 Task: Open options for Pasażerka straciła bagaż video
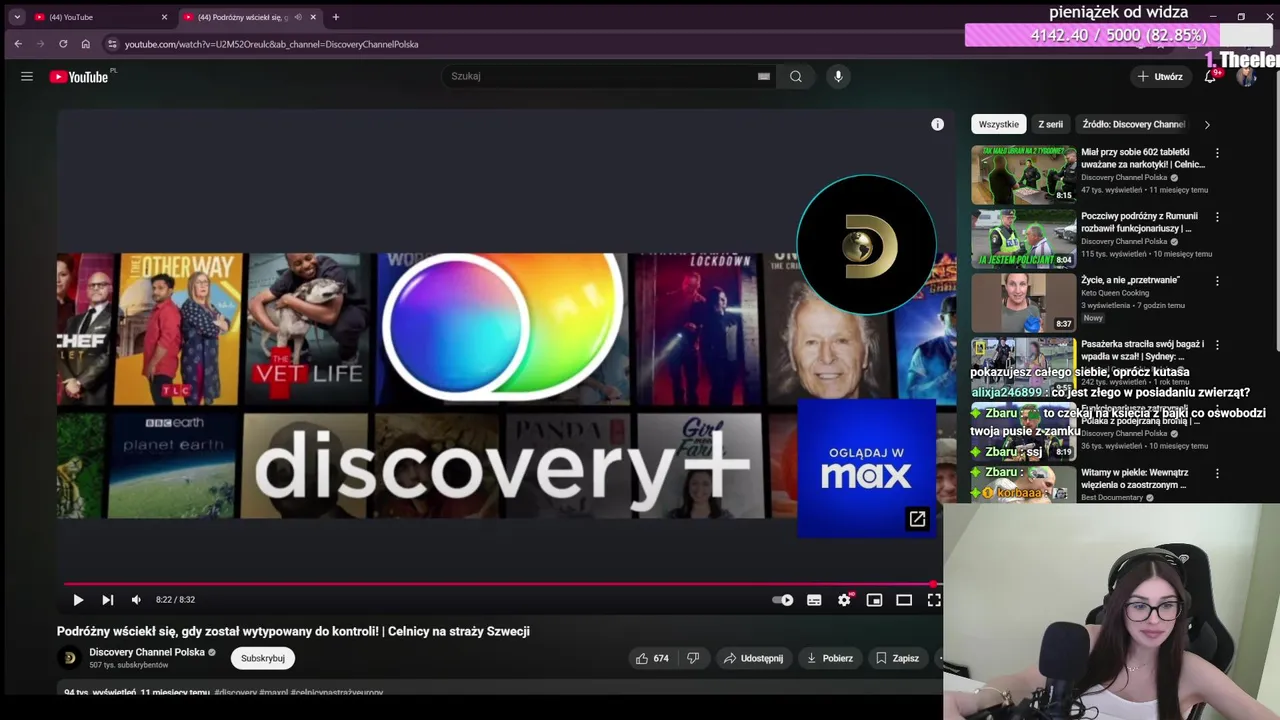click(x=1217, y=345)
